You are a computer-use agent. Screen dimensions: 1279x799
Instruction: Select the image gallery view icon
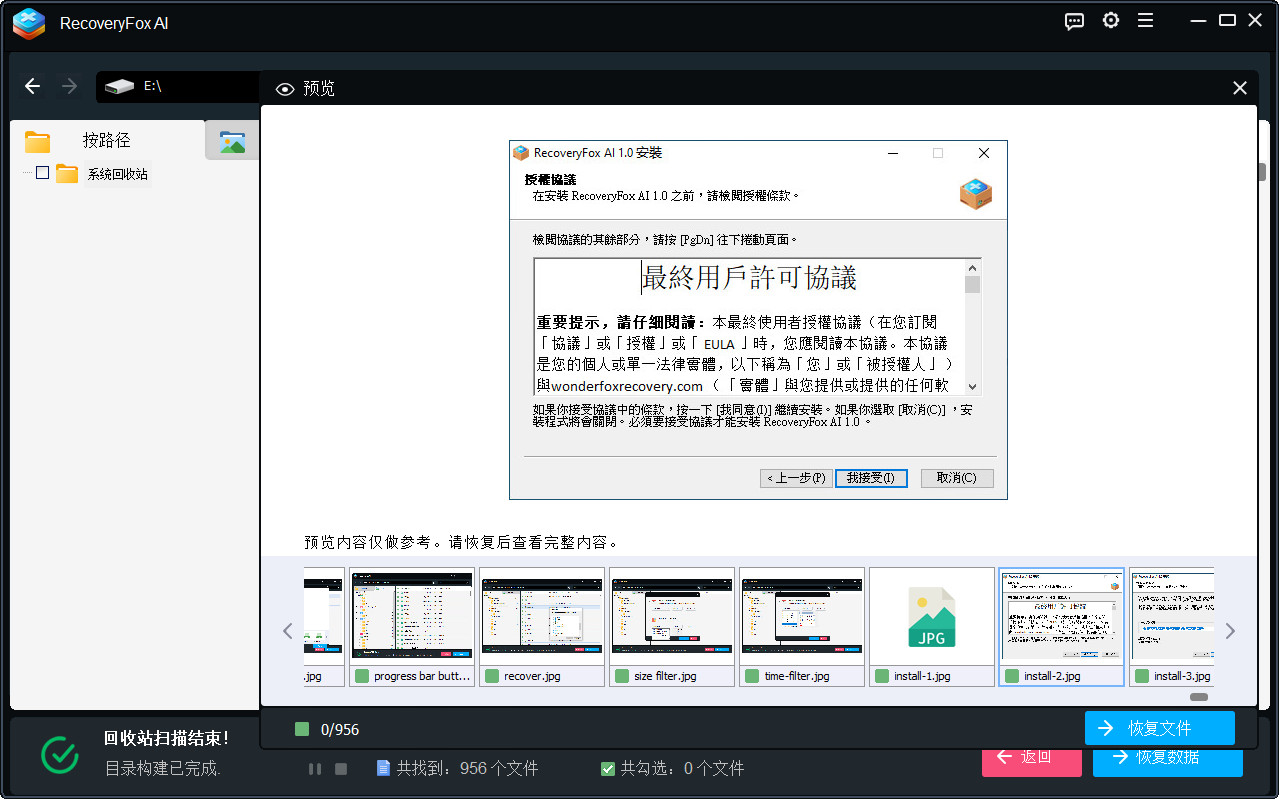pos(232,140)
